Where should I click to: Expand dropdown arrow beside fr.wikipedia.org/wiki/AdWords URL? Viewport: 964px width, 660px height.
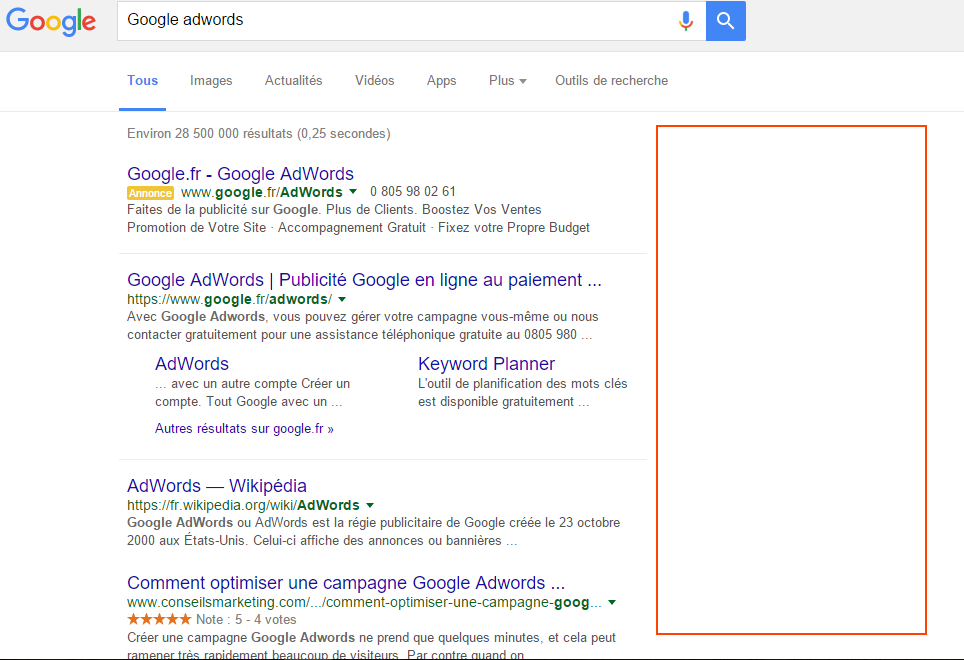[x=370, y=505]
